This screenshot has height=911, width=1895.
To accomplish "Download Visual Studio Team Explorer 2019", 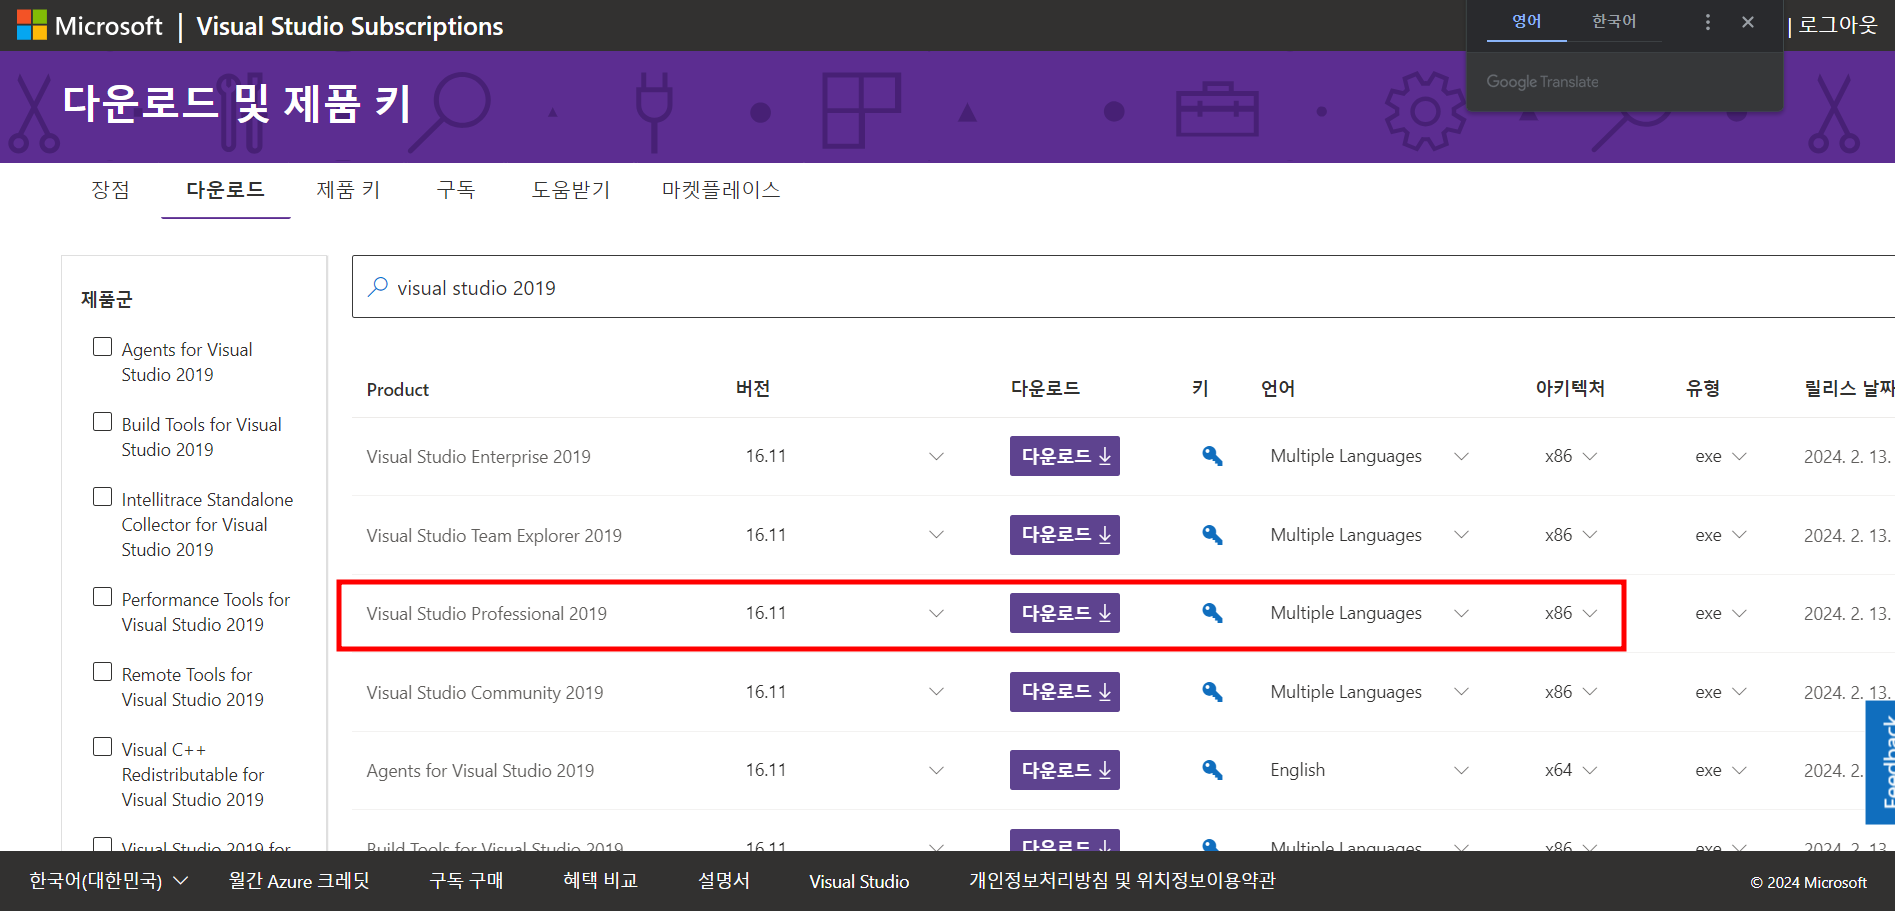I will coord(1065,535).
